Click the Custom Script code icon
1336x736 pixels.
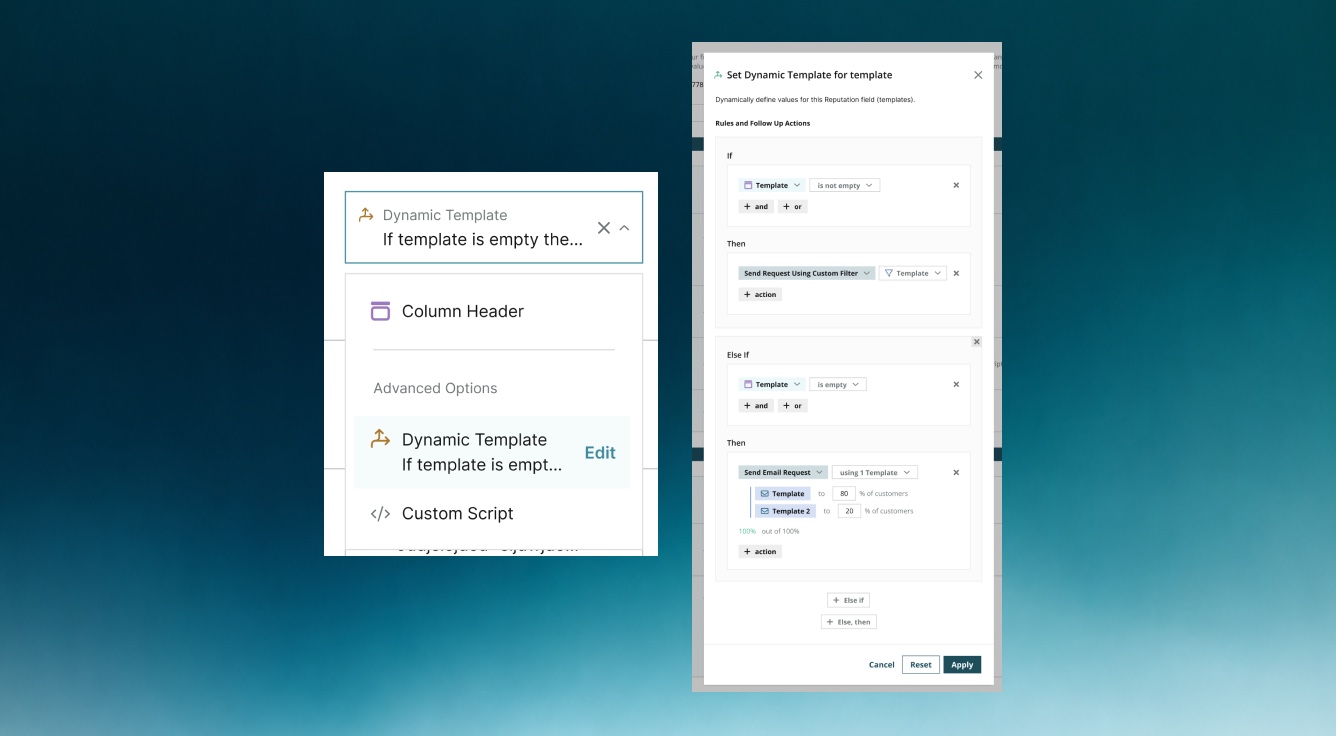(x=380, y=514)
